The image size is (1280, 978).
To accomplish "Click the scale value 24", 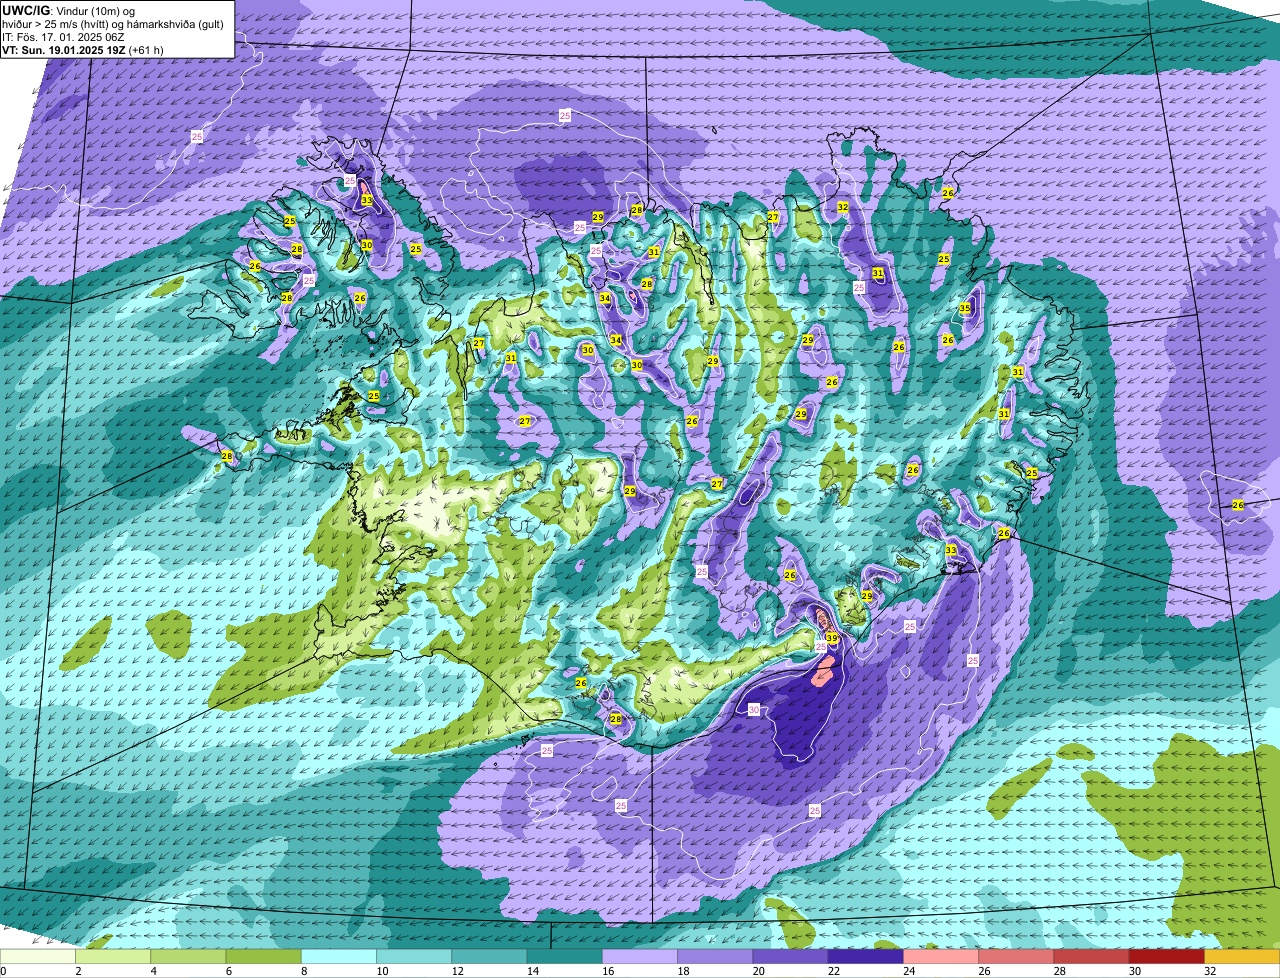I will [x=909, y=971].
